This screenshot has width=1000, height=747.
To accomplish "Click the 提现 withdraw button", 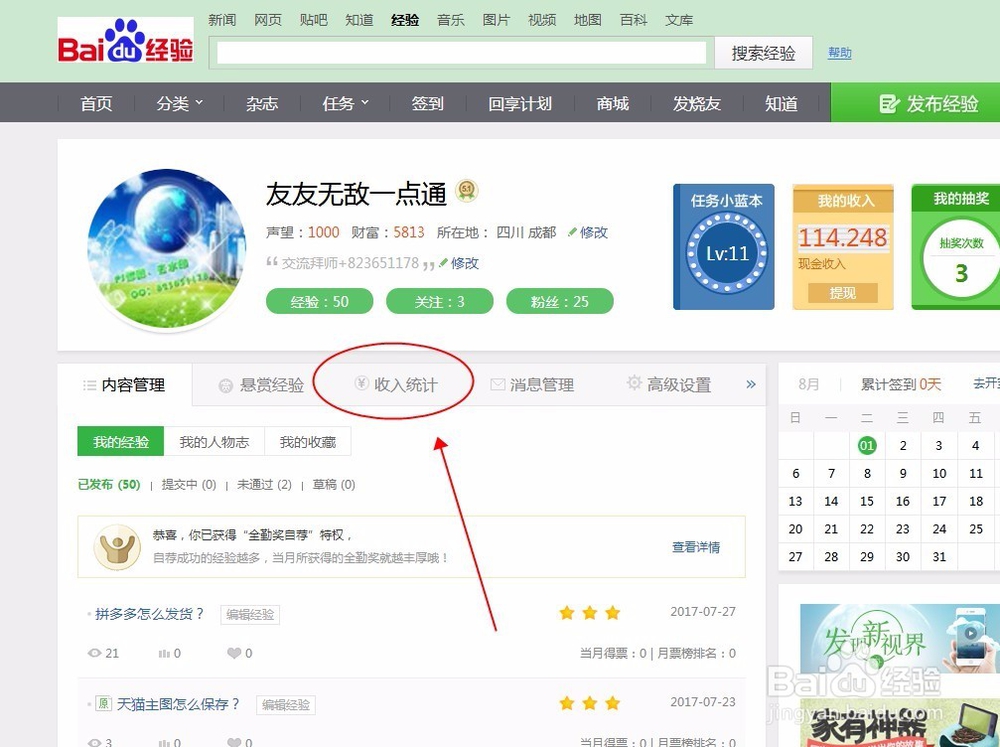I will click(843, 293).
